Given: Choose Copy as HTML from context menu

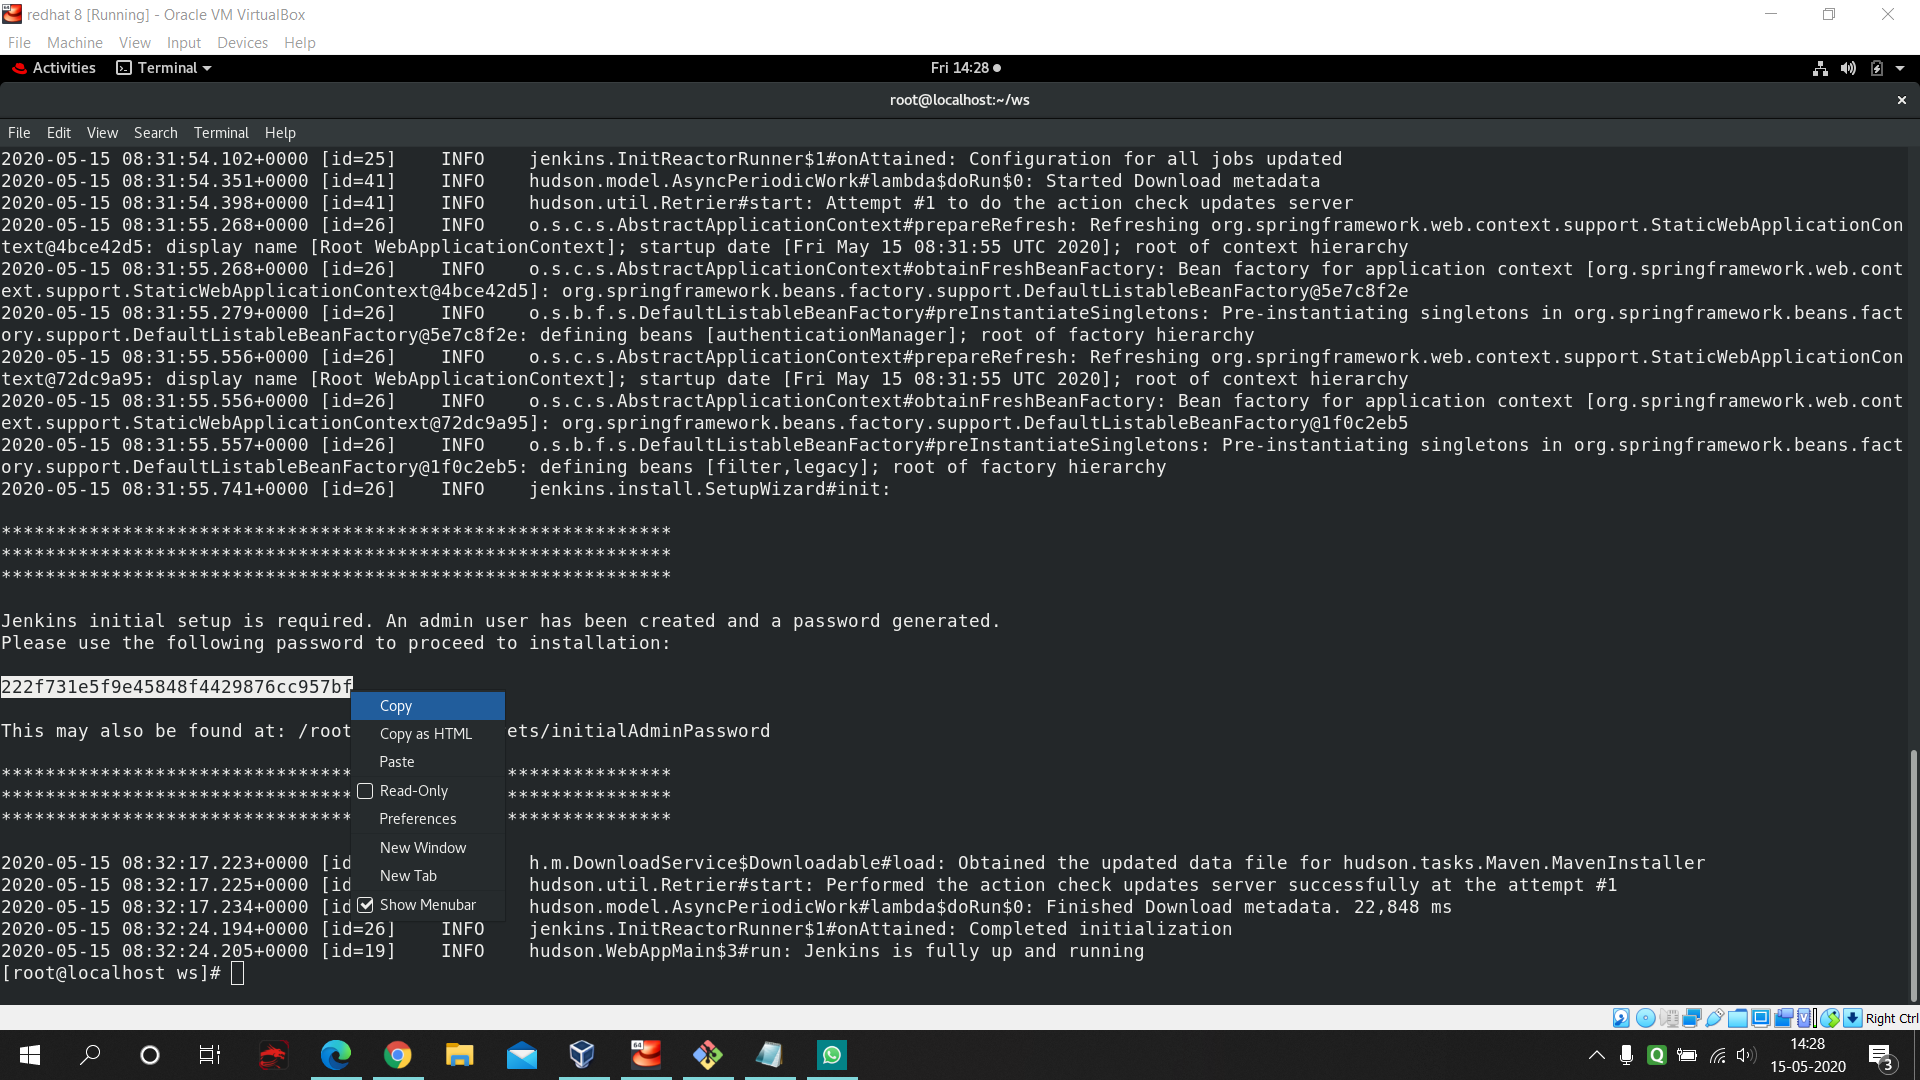Looking at the screenshot, I should [x=428, y=734].
